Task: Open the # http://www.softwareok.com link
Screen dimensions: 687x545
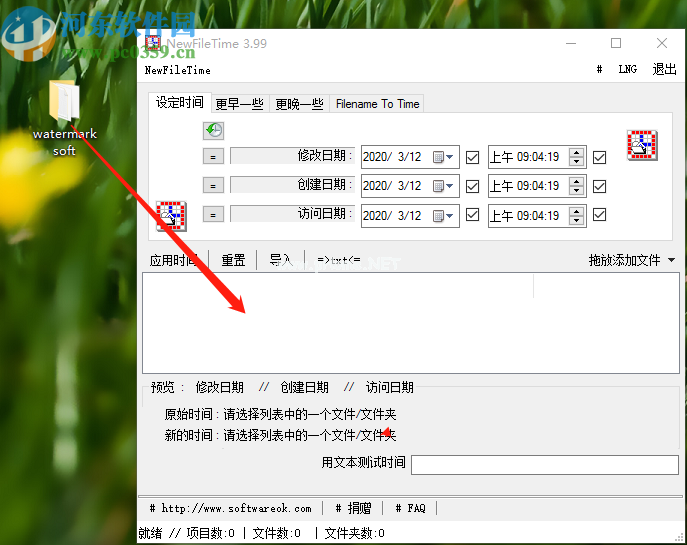Action: coord(230,508)
